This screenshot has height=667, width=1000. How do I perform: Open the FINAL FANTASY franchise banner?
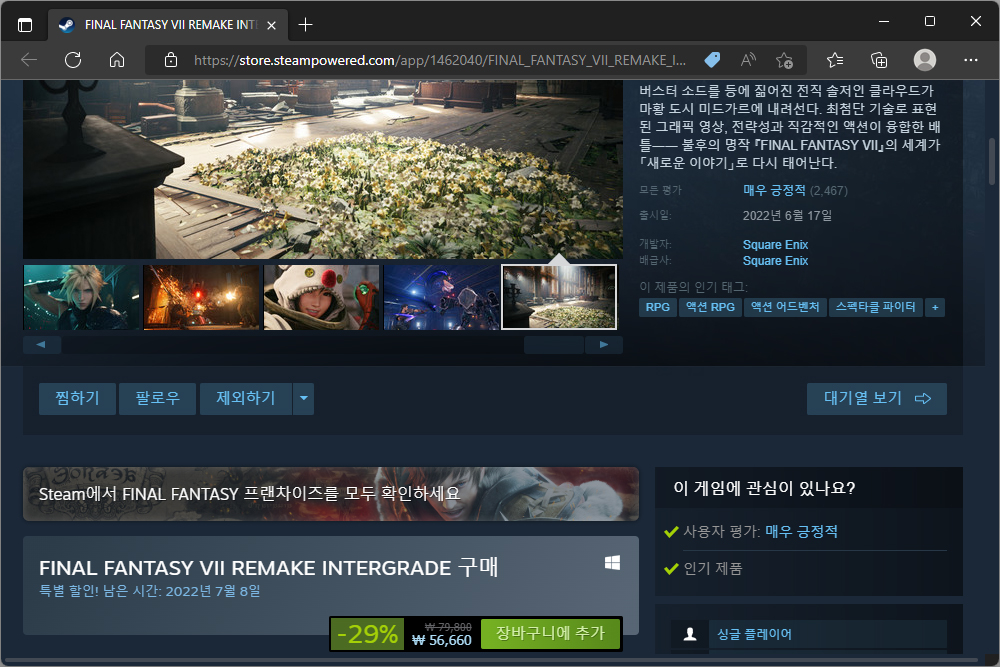tap(331, 494)
